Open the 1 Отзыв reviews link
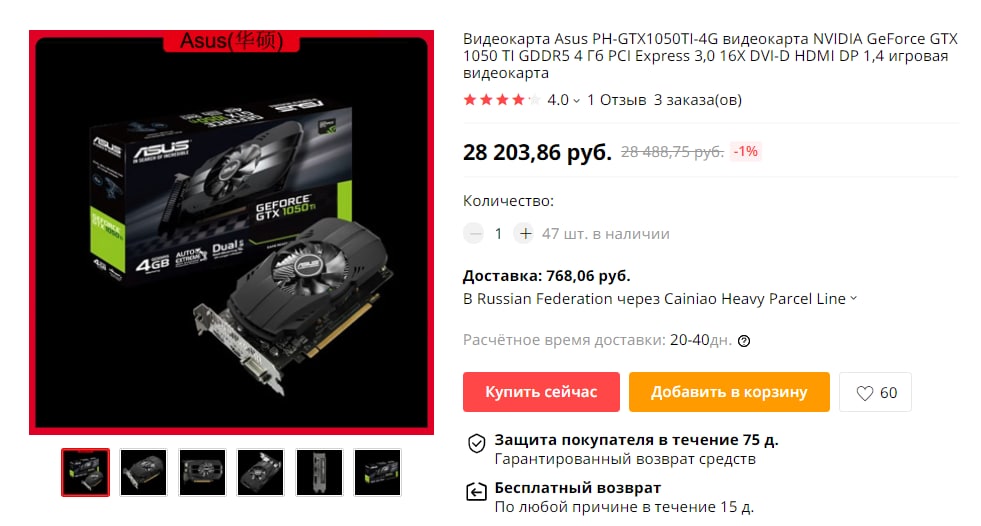The image size is (981, 526). tap(616, 100)
